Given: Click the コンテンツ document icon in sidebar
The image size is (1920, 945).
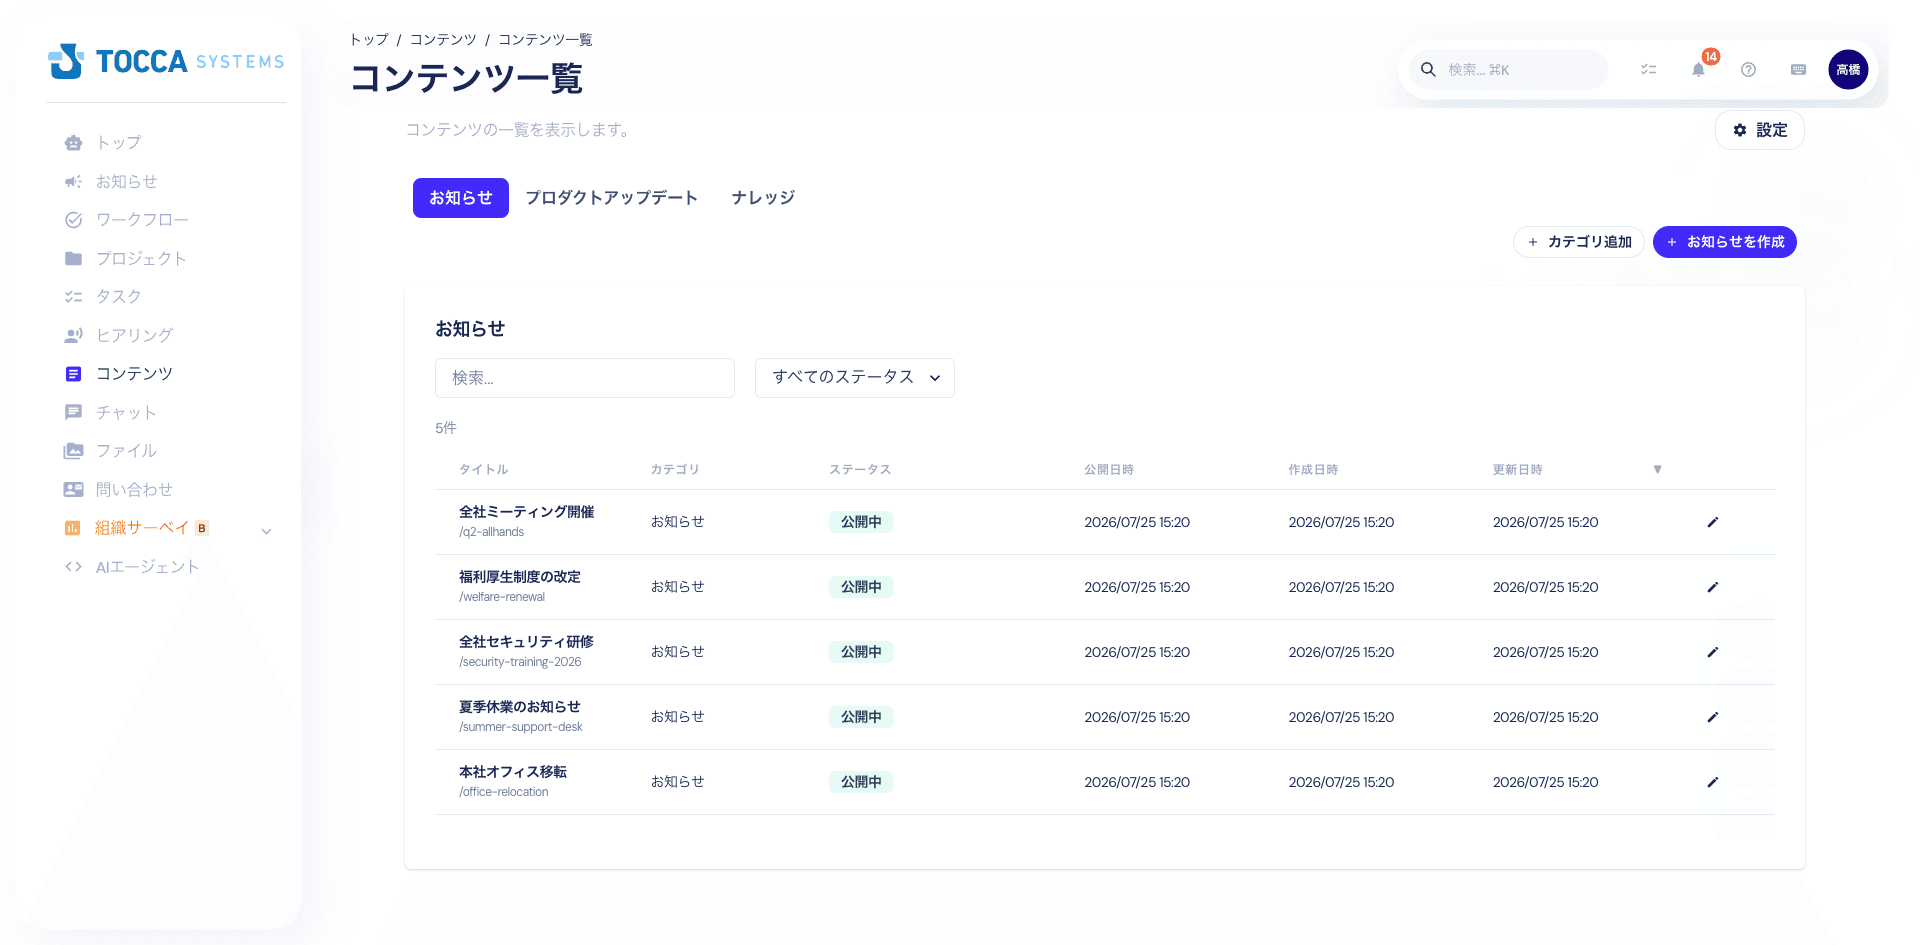Looking at the screenshot, I should tap(73, 374).
